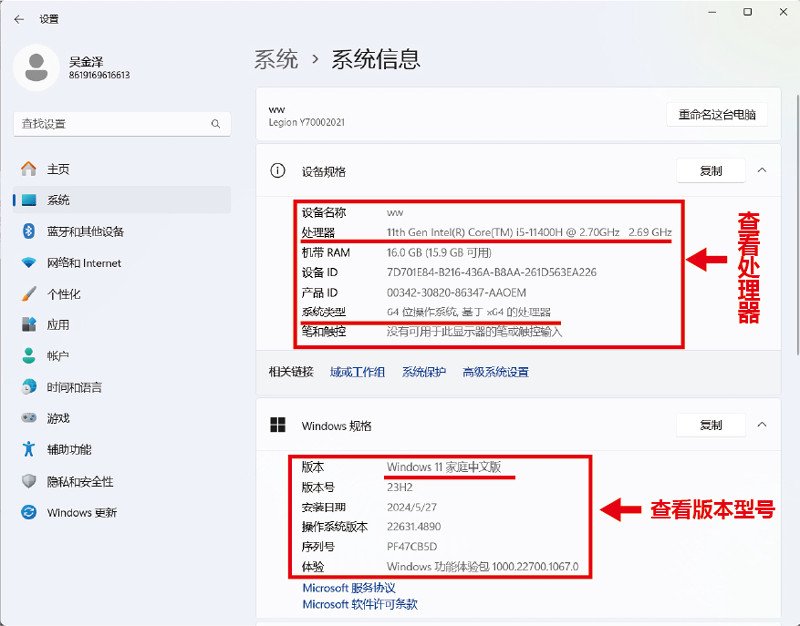
Task: Open Windows 更新 from sidebar
Action: (x=80, y=513)
